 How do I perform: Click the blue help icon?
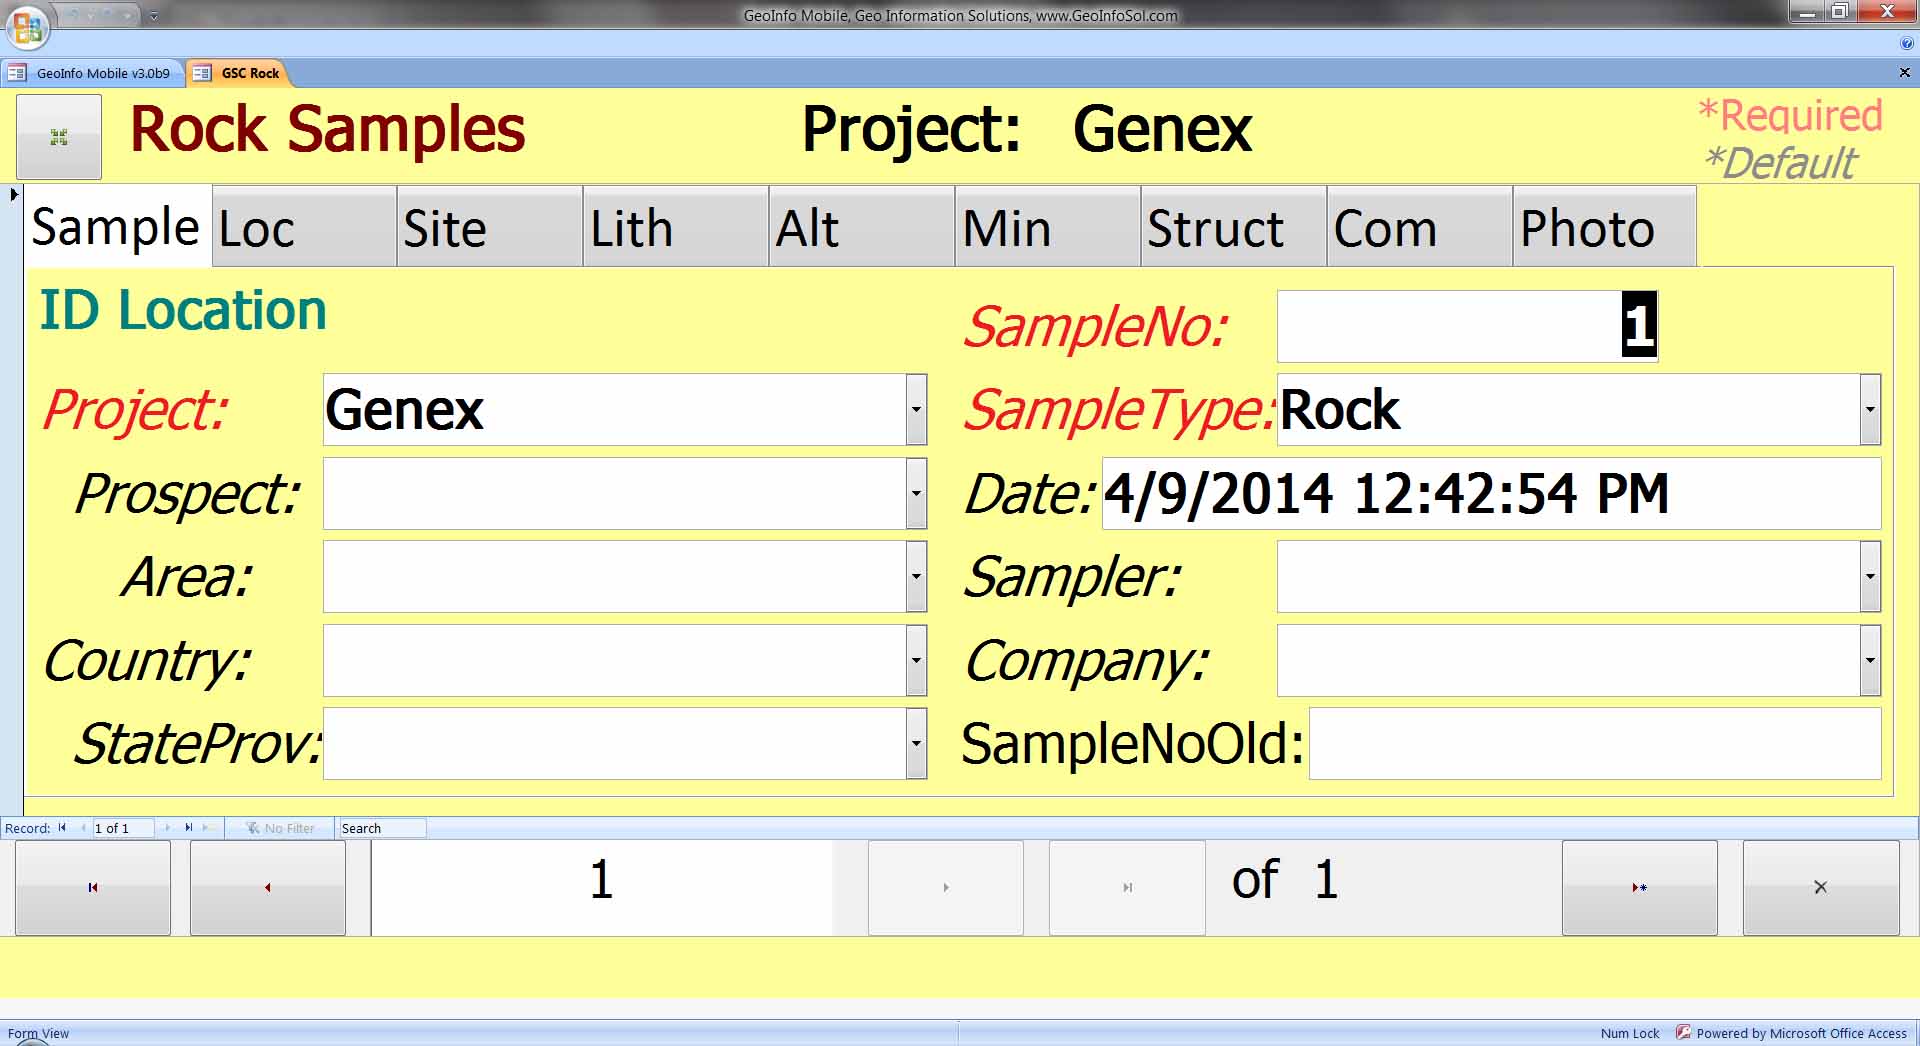pyautogui.click(x=1906, y=44)
